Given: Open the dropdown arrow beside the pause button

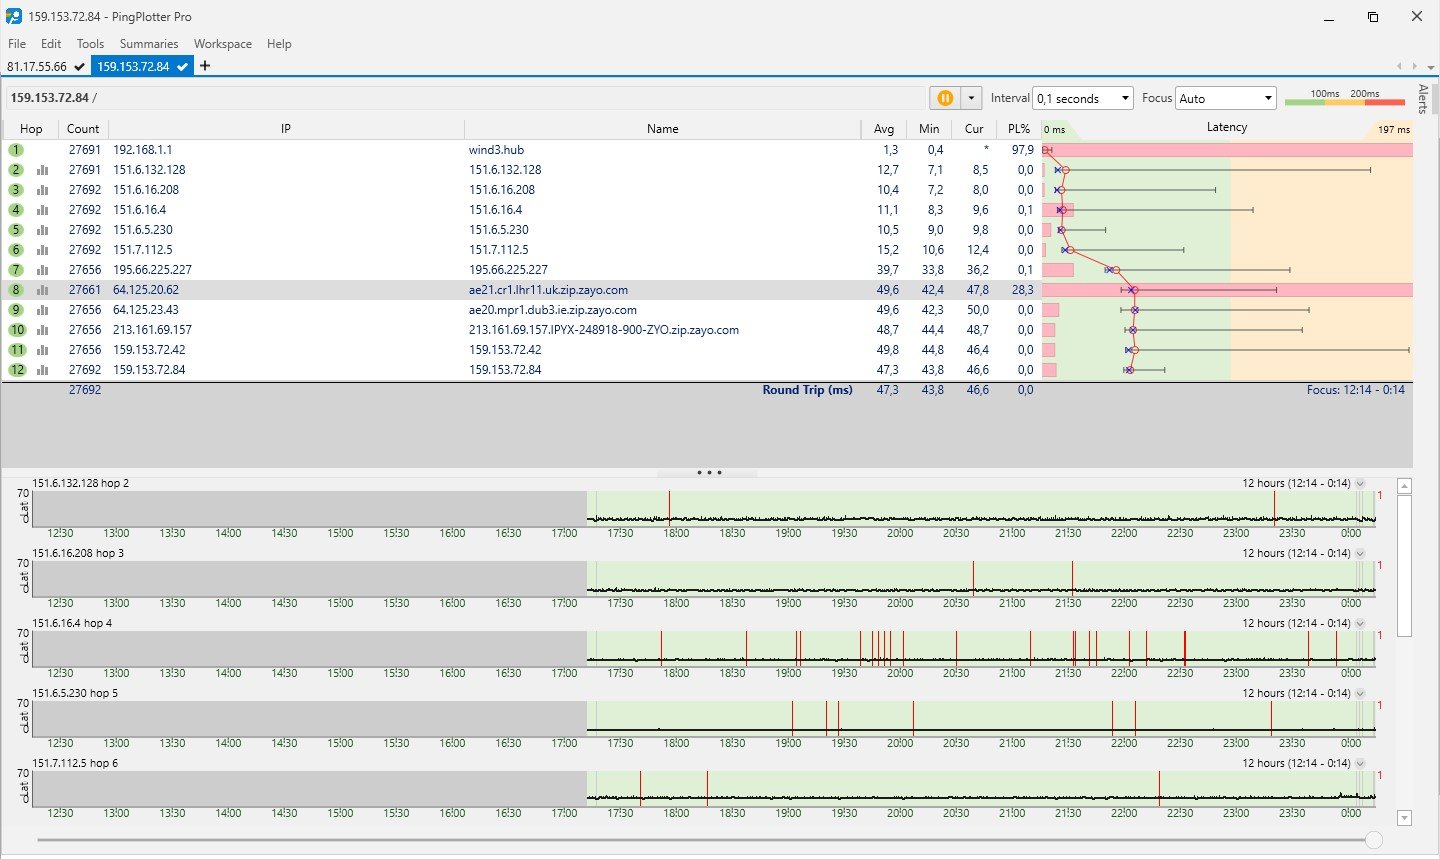Looking at the screenshot, I should (970, 98).
